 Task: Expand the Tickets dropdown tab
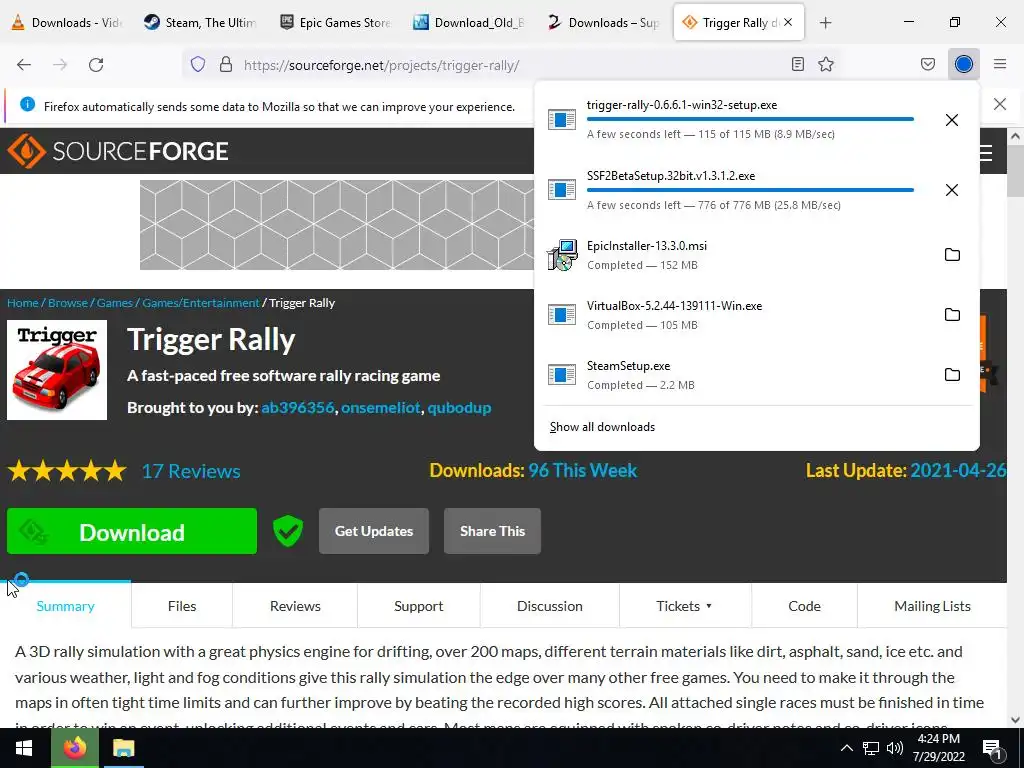[684, 606]
